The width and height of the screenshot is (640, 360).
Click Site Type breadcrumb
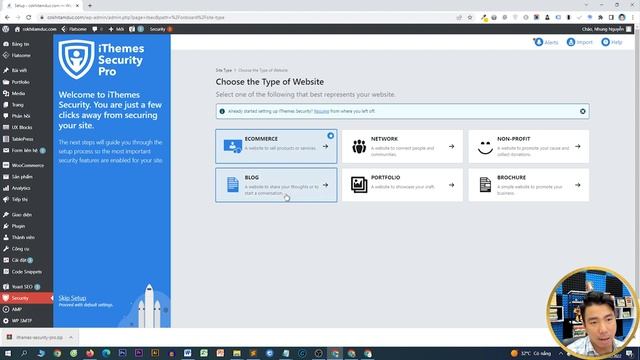[224, 70]
